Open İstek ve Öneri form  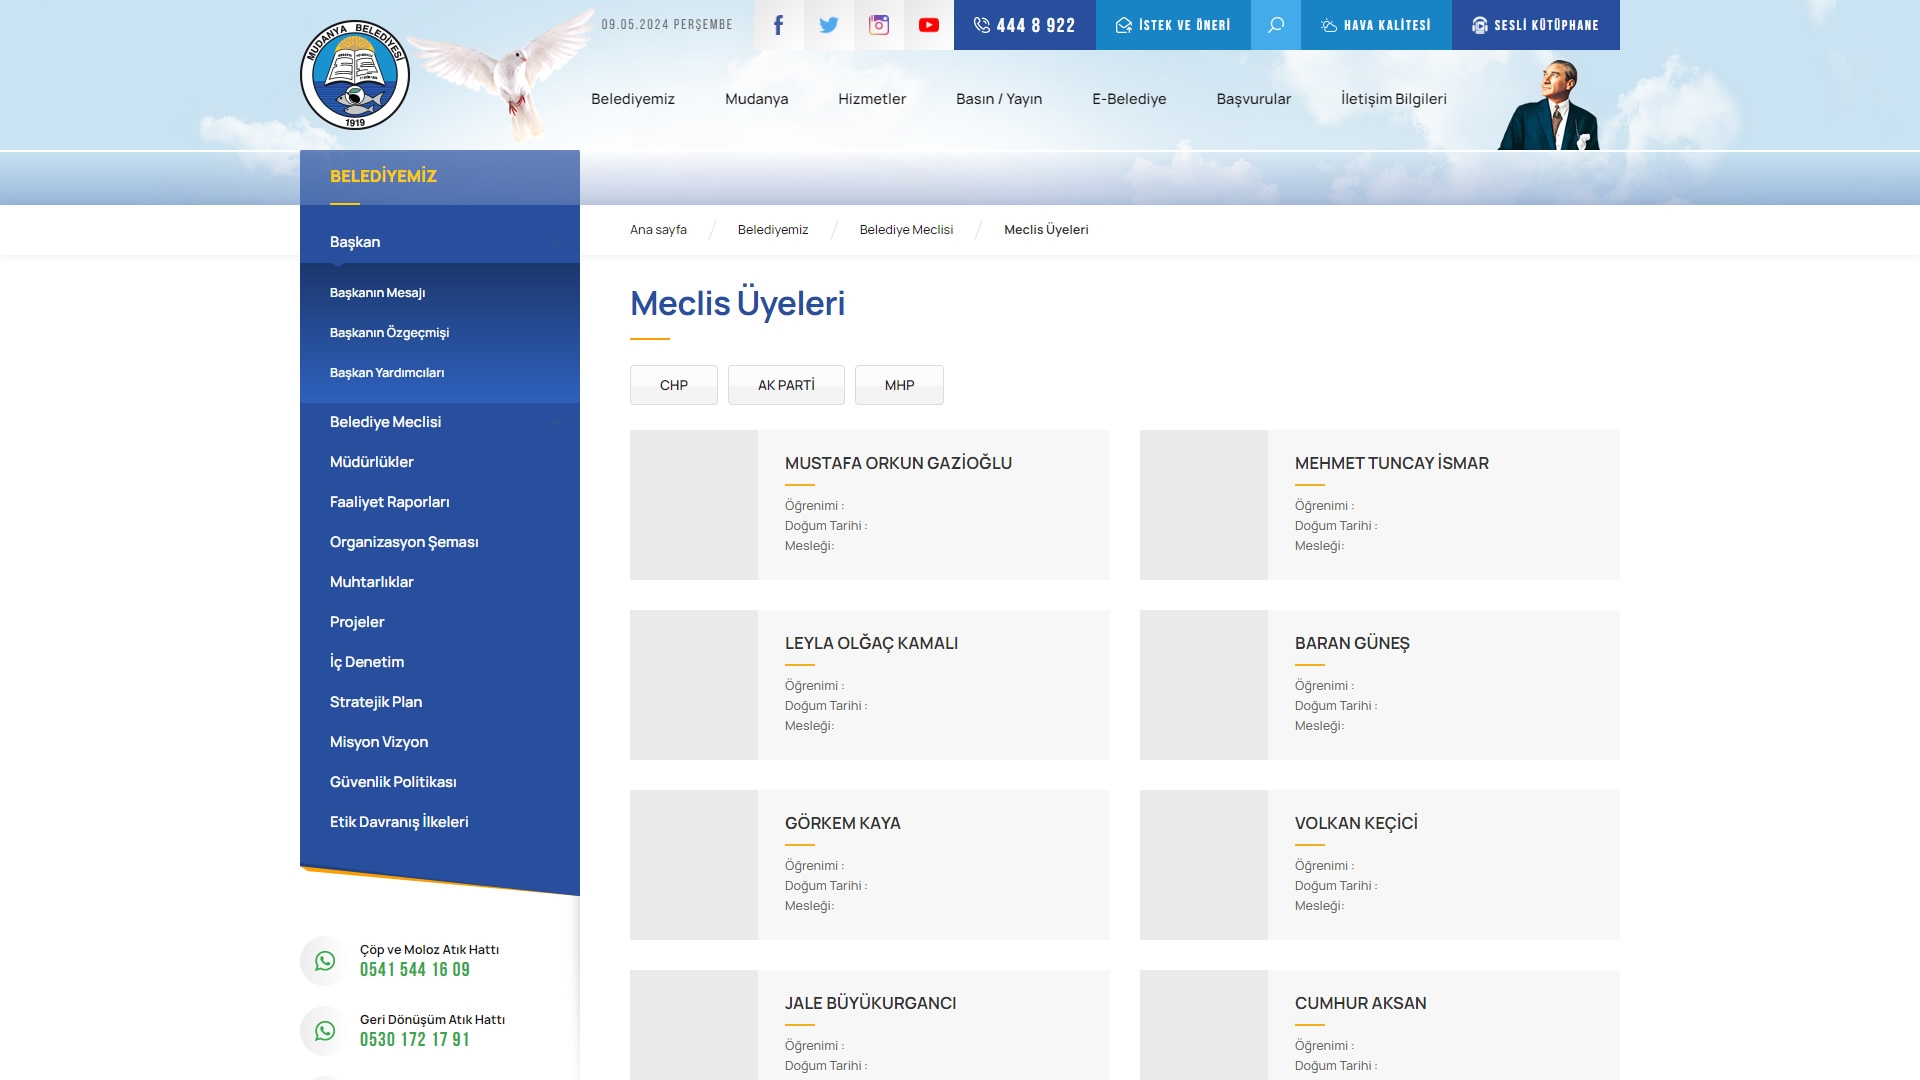point(1173,25)
